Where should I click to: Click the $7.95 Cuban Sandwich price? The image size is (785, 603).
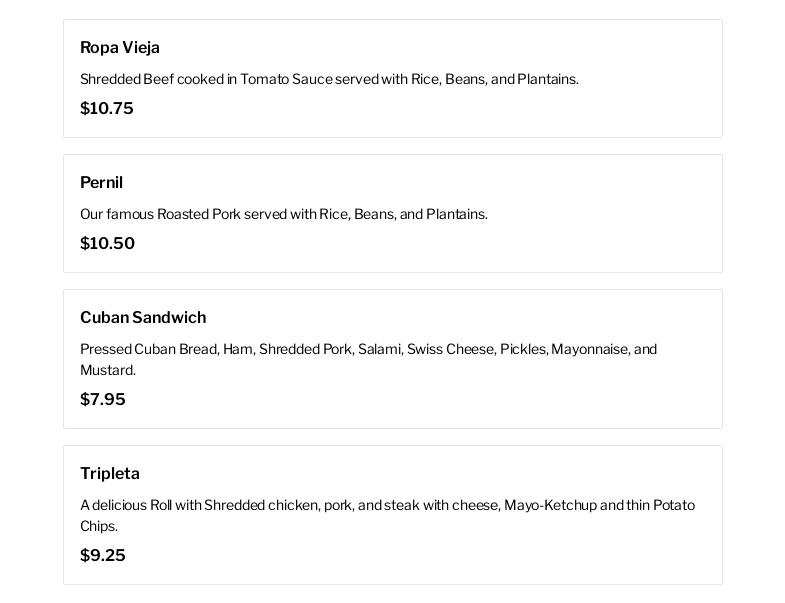[103, 400]
